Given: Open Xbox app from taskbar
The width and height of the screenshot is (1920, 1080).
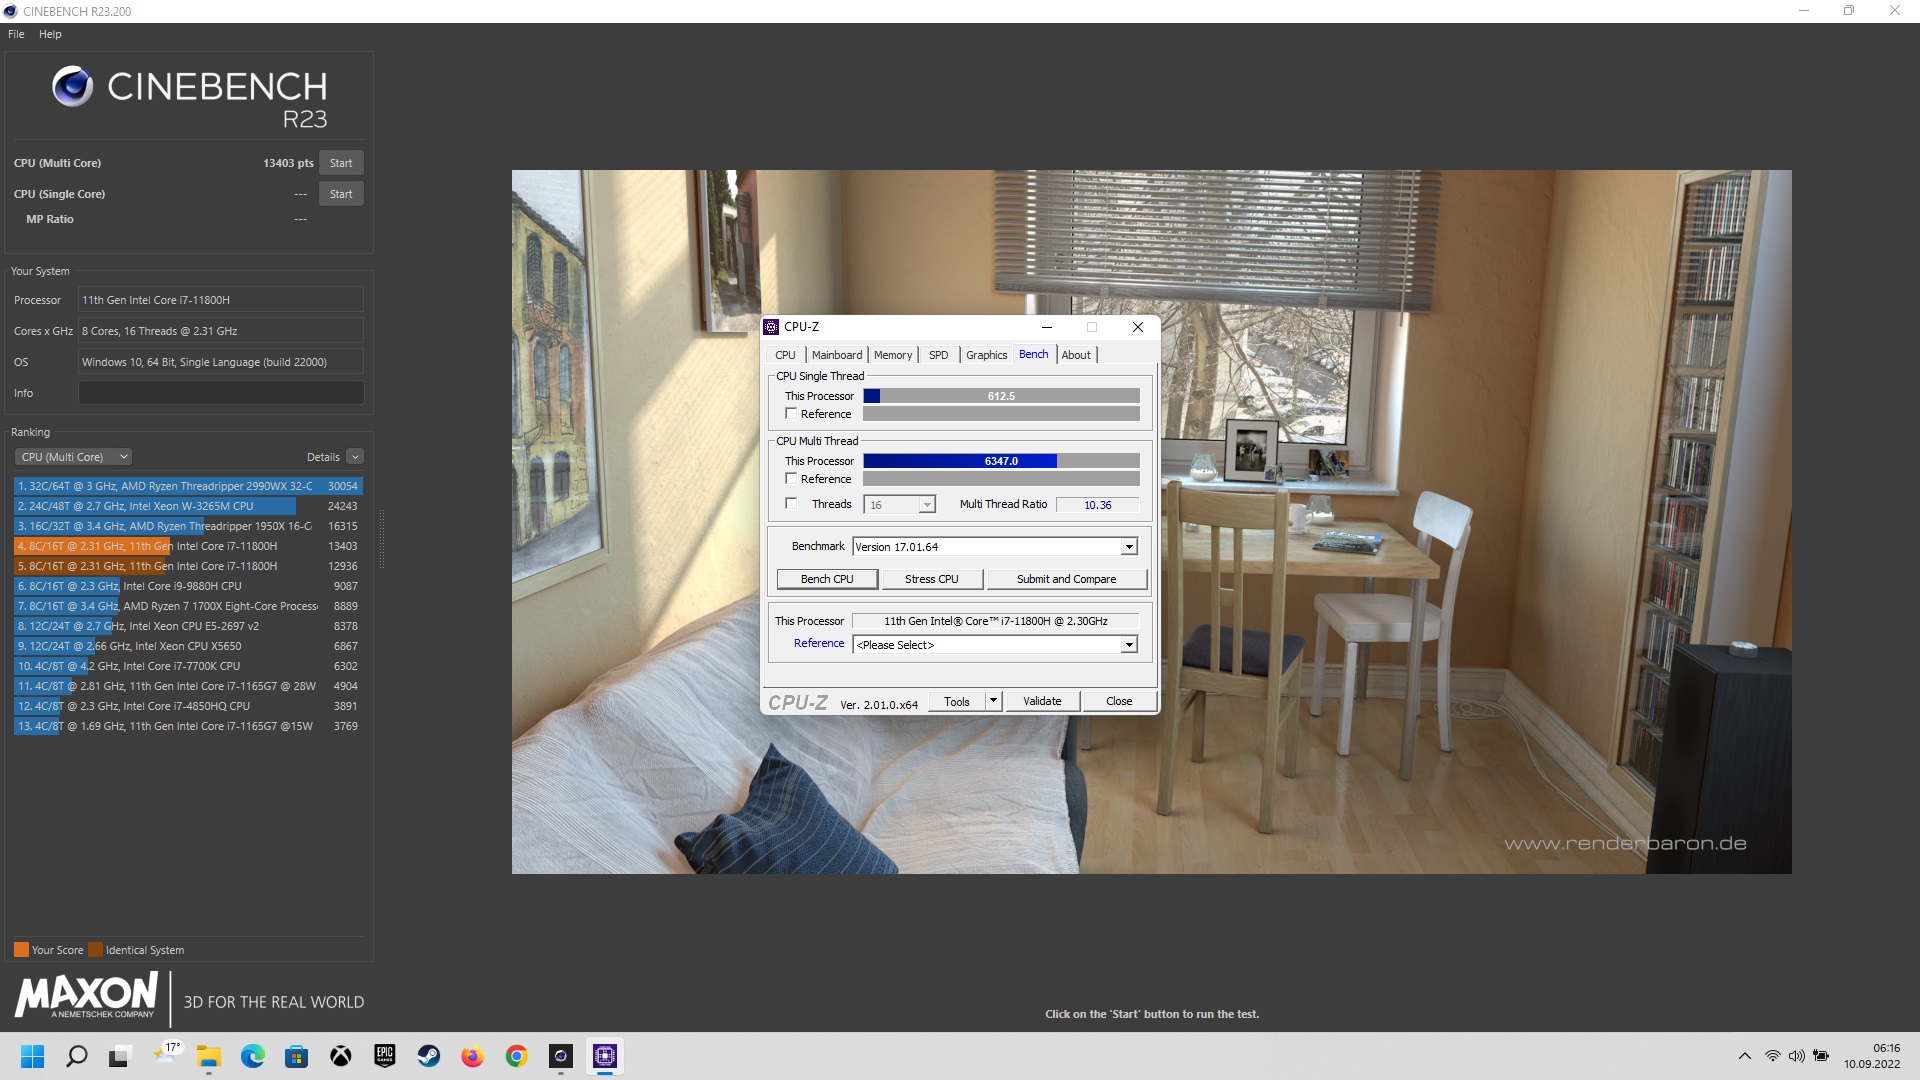Looking at the screenshot, I should click(x=341, y=1056).
